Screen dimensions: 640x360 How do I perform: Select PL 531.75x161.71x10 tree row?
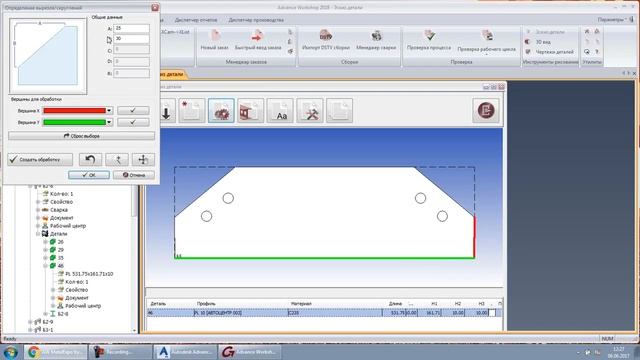(89, 274)
